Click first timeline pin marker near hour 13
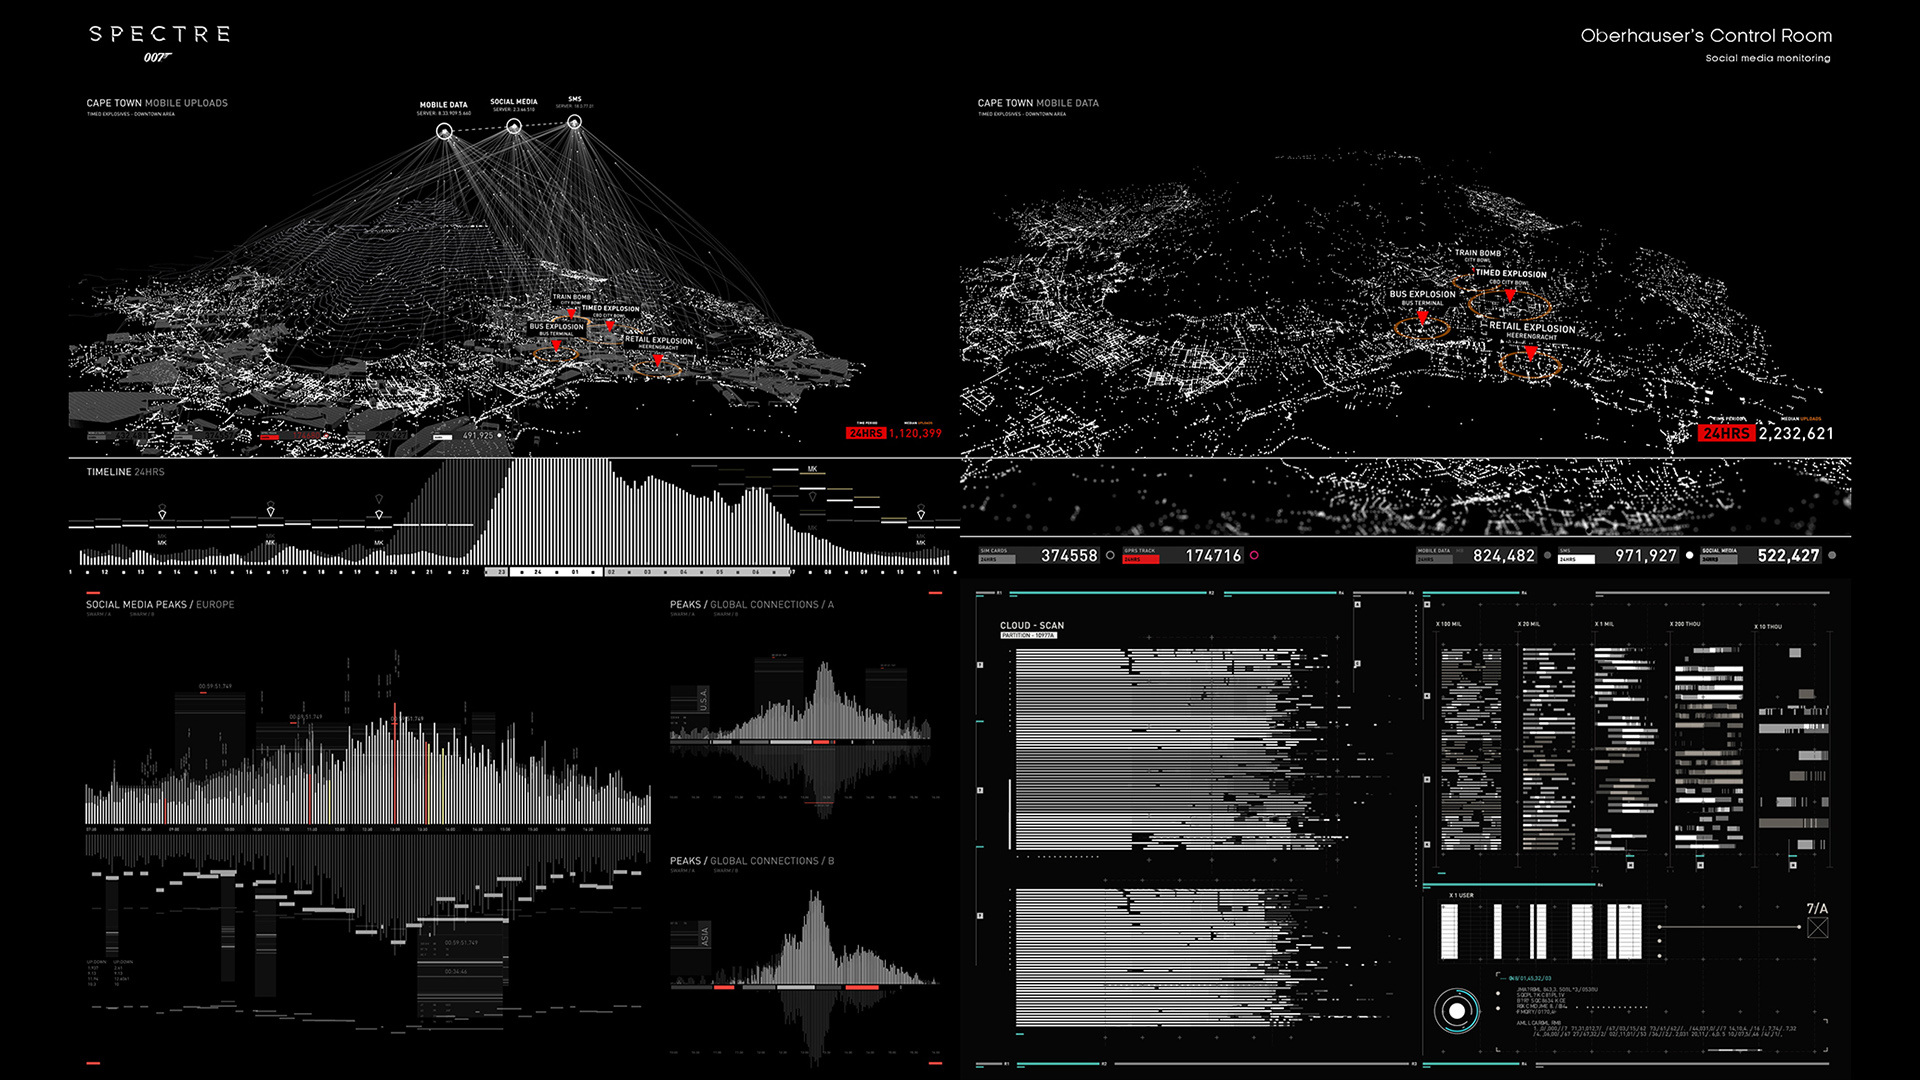The image size is (1920, 1080). [x=162, y=514]
